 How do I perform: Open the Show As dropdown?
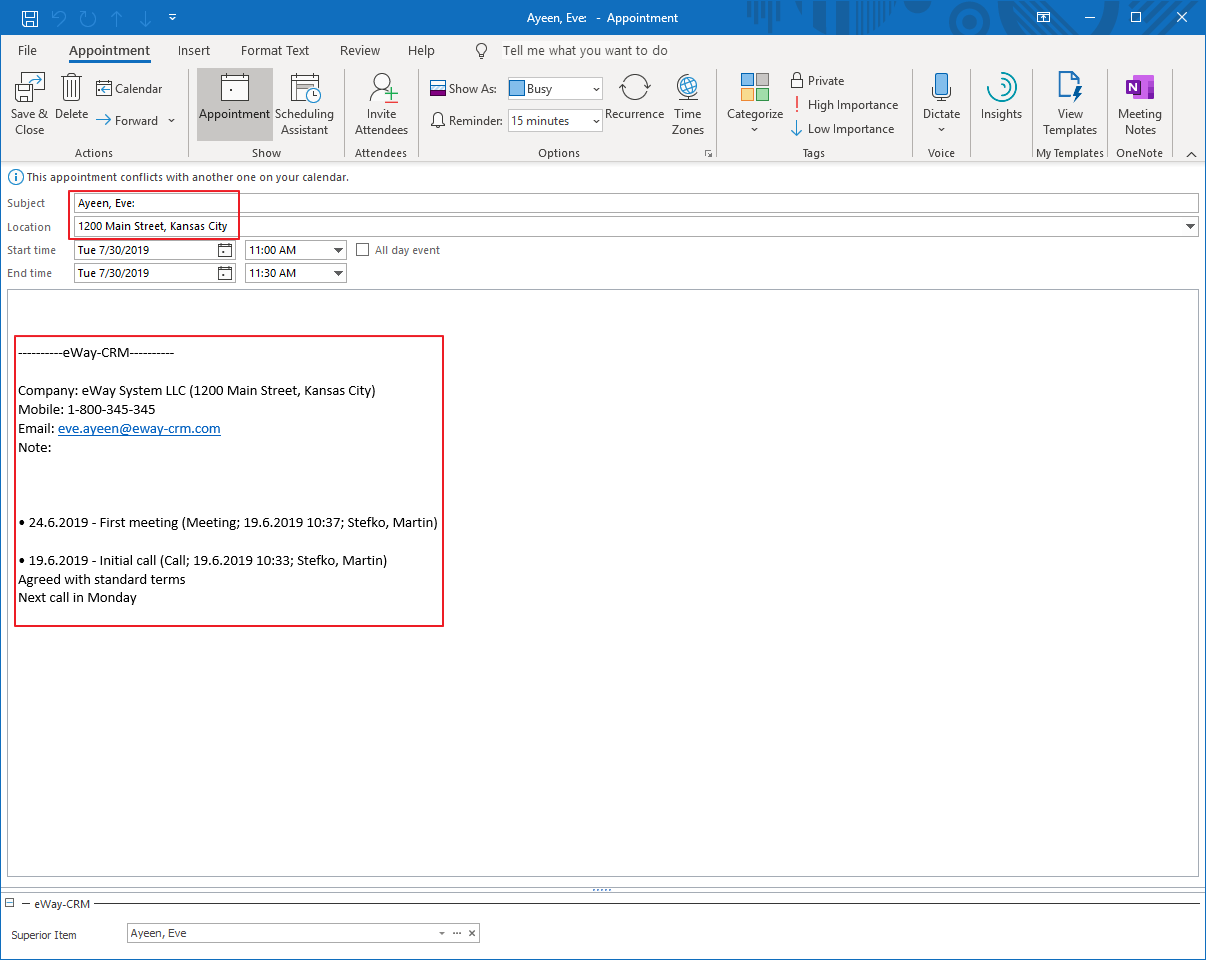(594, 88)
